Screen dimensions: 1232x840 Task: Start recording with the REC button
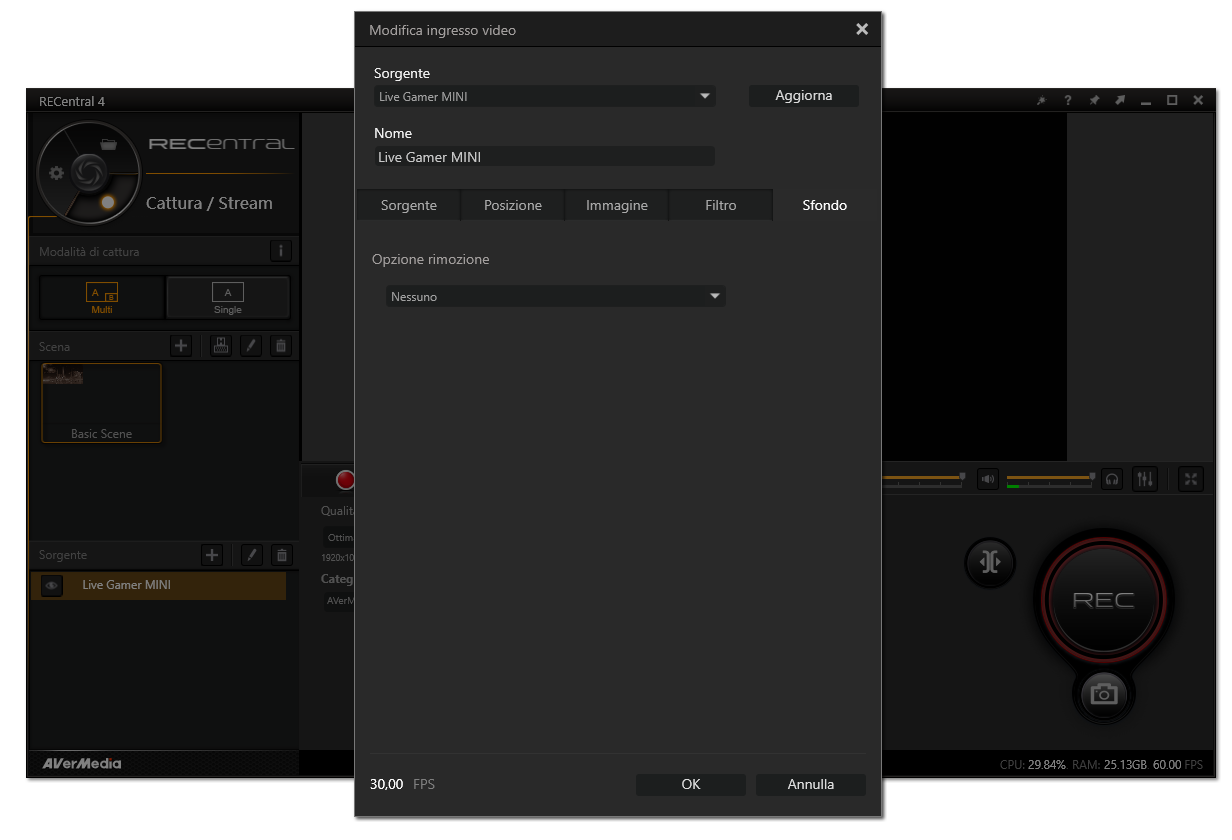pyautogui.click(x=1104, y=600)
